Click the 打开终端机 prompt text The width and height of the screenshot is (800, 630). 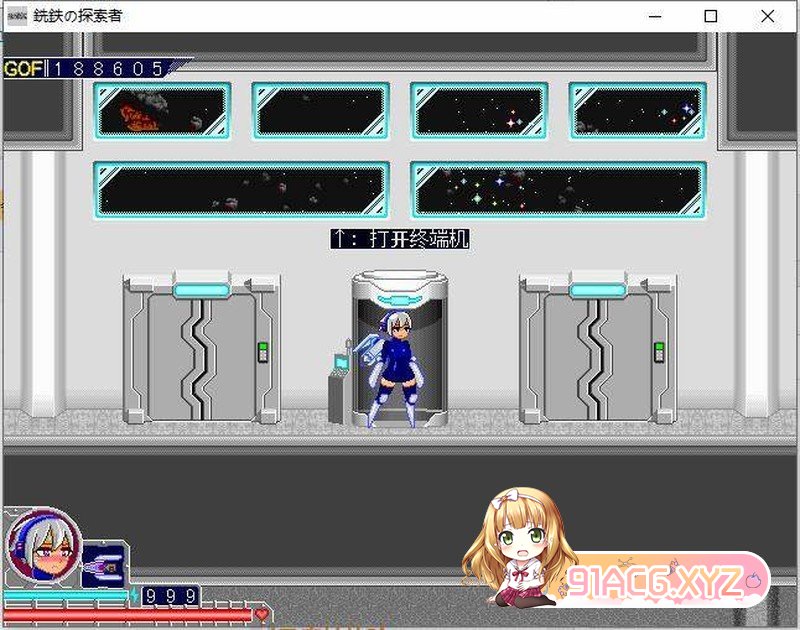coord(400,239)
